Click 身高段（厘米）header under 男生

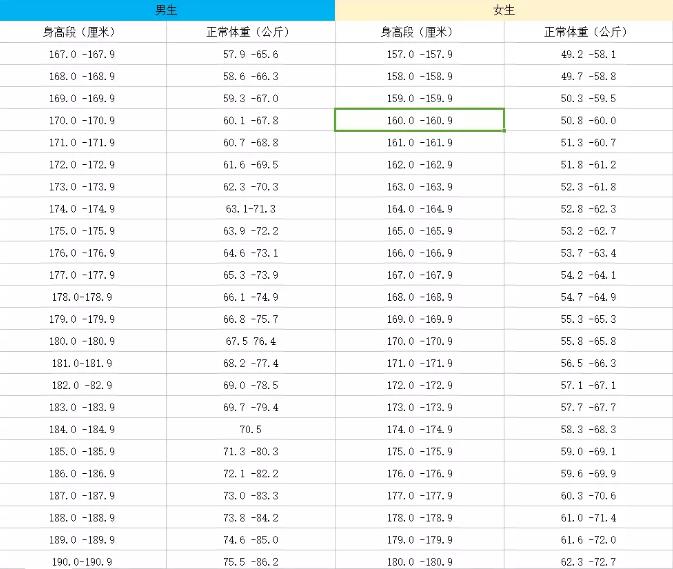click(83, 32)
